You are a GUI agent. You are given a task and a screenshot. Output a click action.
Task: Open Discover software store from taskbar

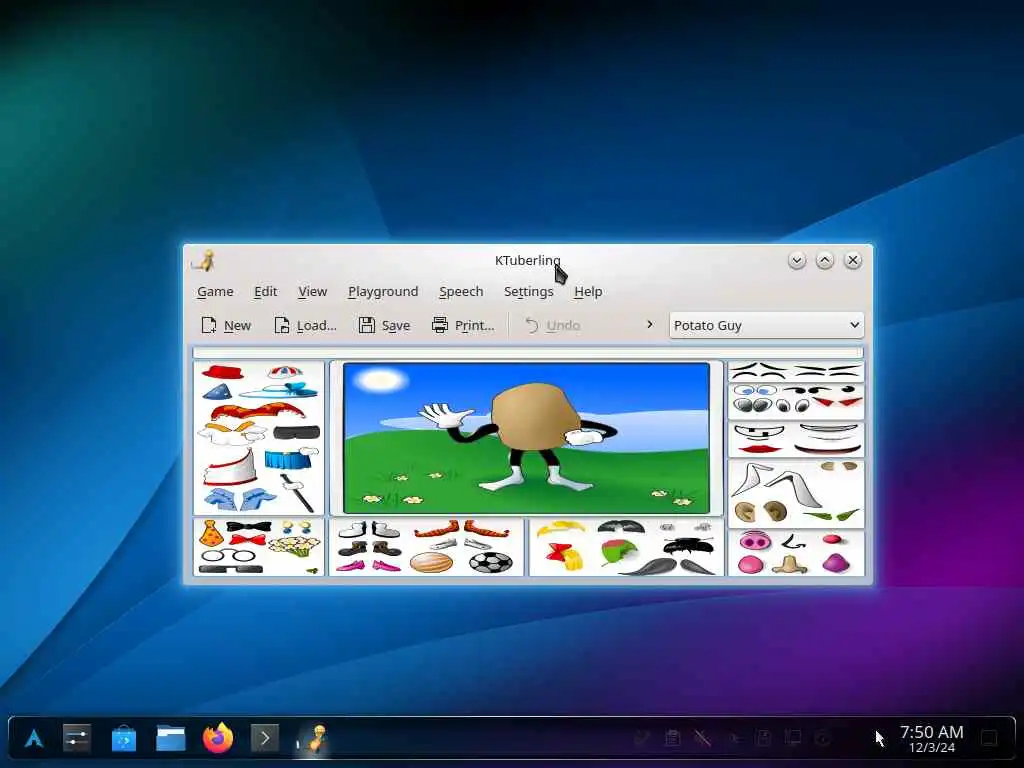[123, 739]
